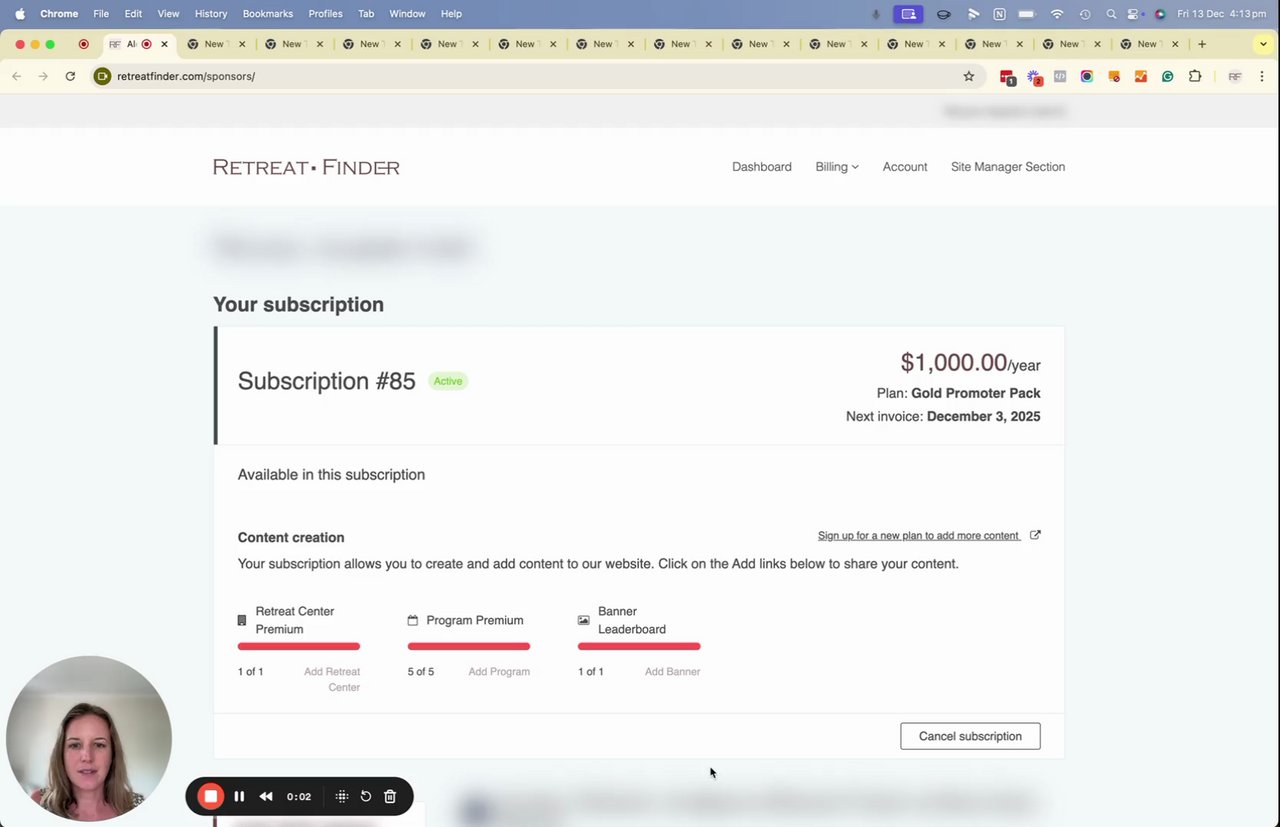Image resolution: width=1280 pixels, height=827 pixels.
Task: Click the browser forward arrow
Action: [x=43, y=76]
